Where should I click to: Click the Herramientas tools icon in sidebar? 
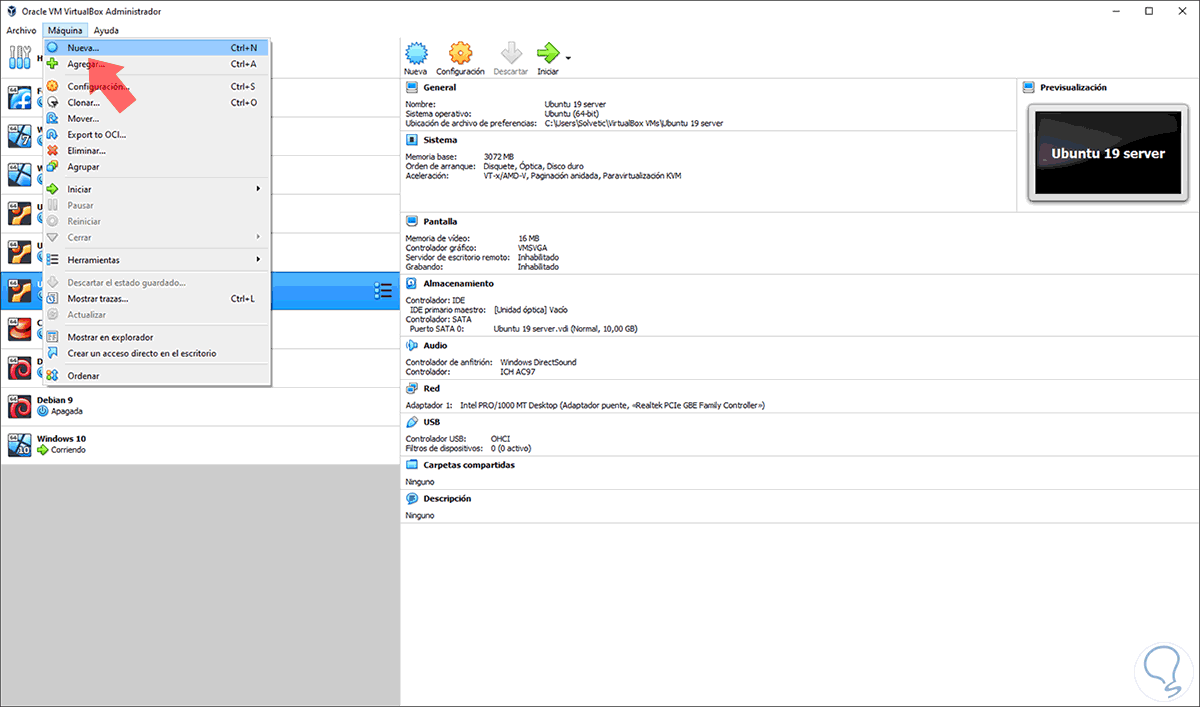point(20,58)
